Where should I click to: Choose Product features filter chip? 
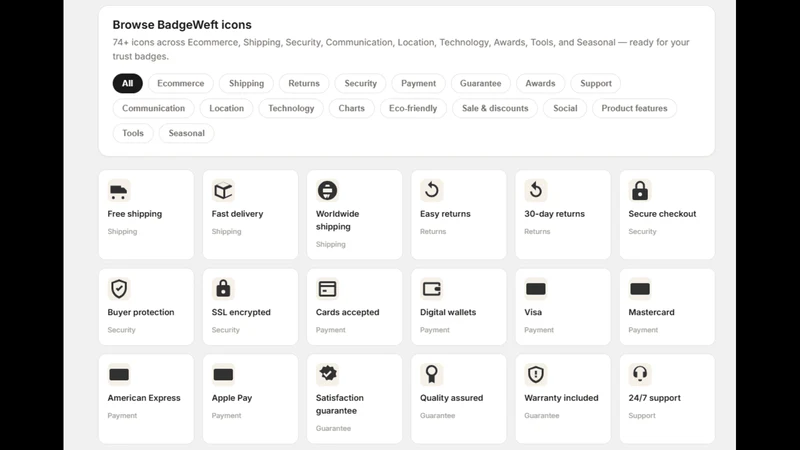634,108
